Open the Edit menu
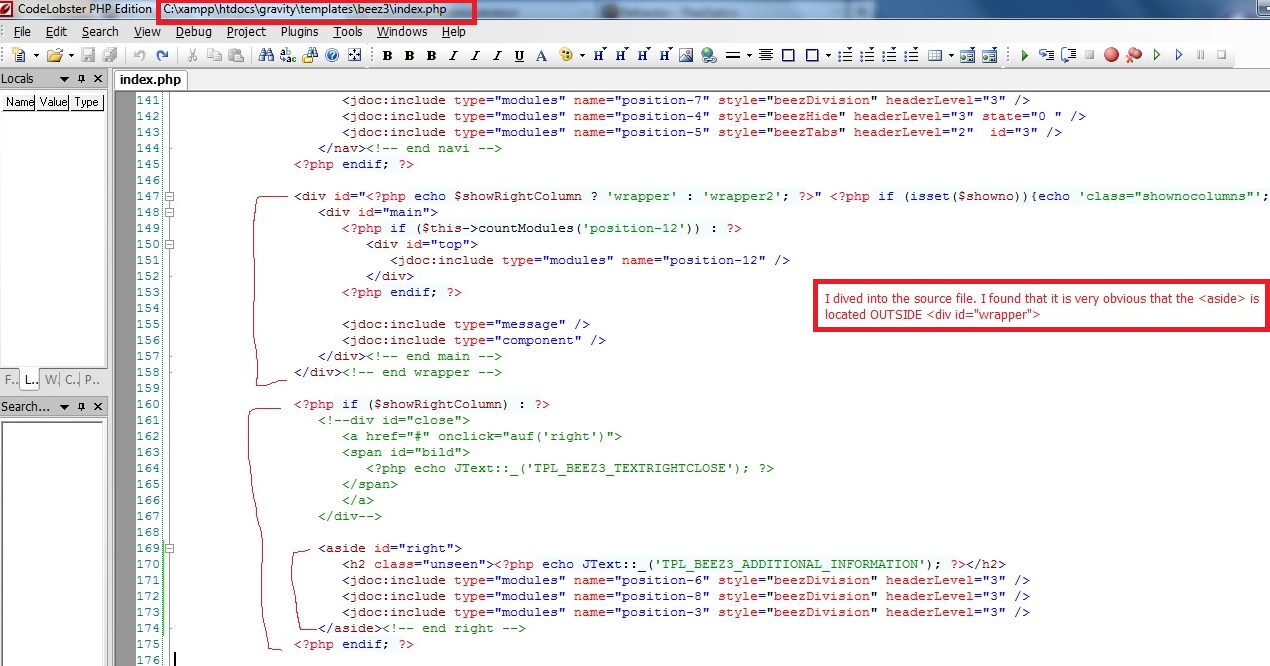 [56, 32]
